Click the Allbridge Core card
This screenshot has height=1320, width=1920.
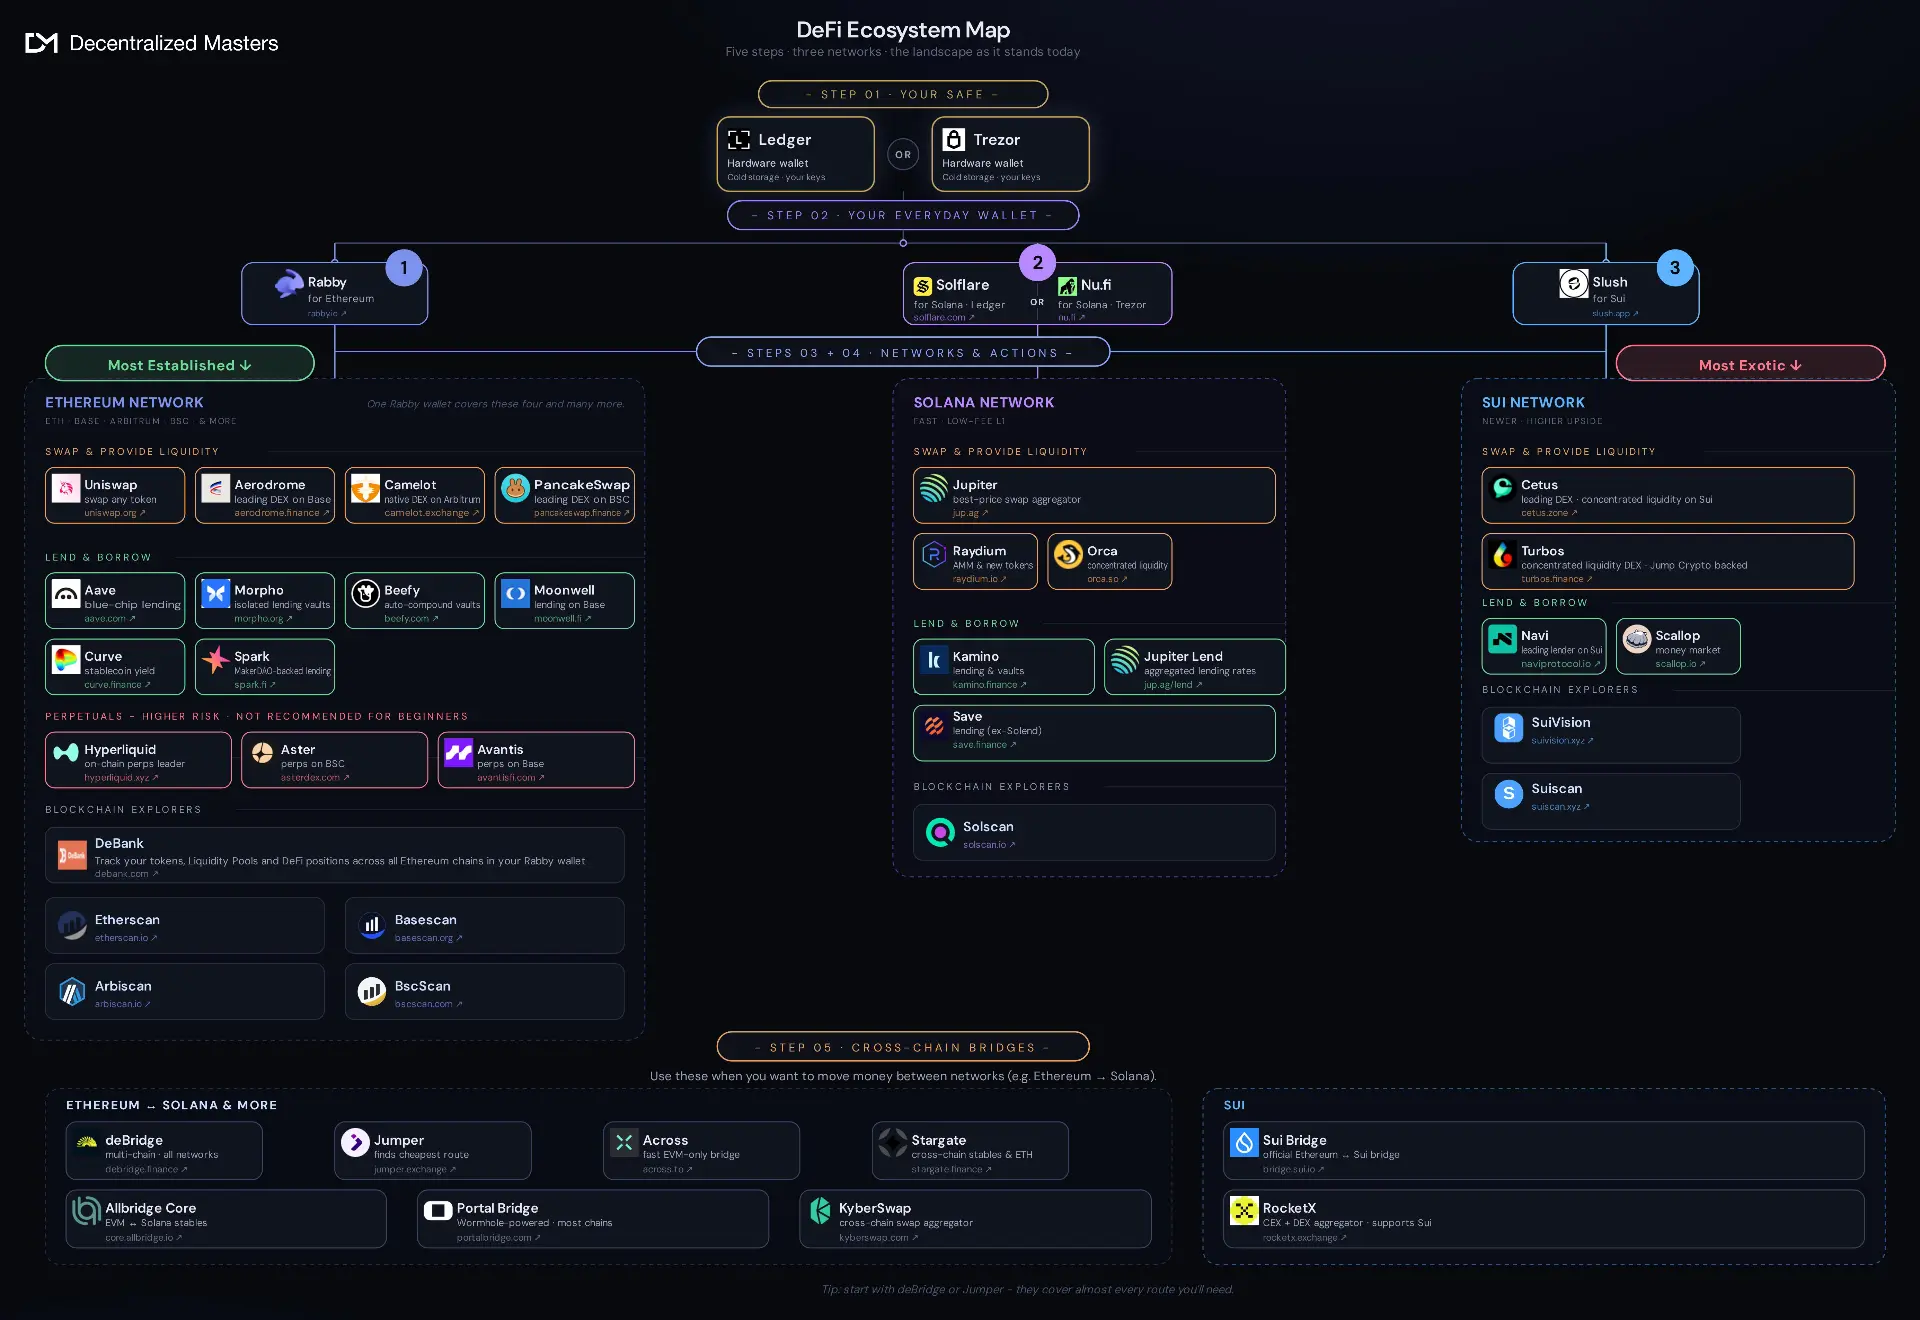point(226,1218)
